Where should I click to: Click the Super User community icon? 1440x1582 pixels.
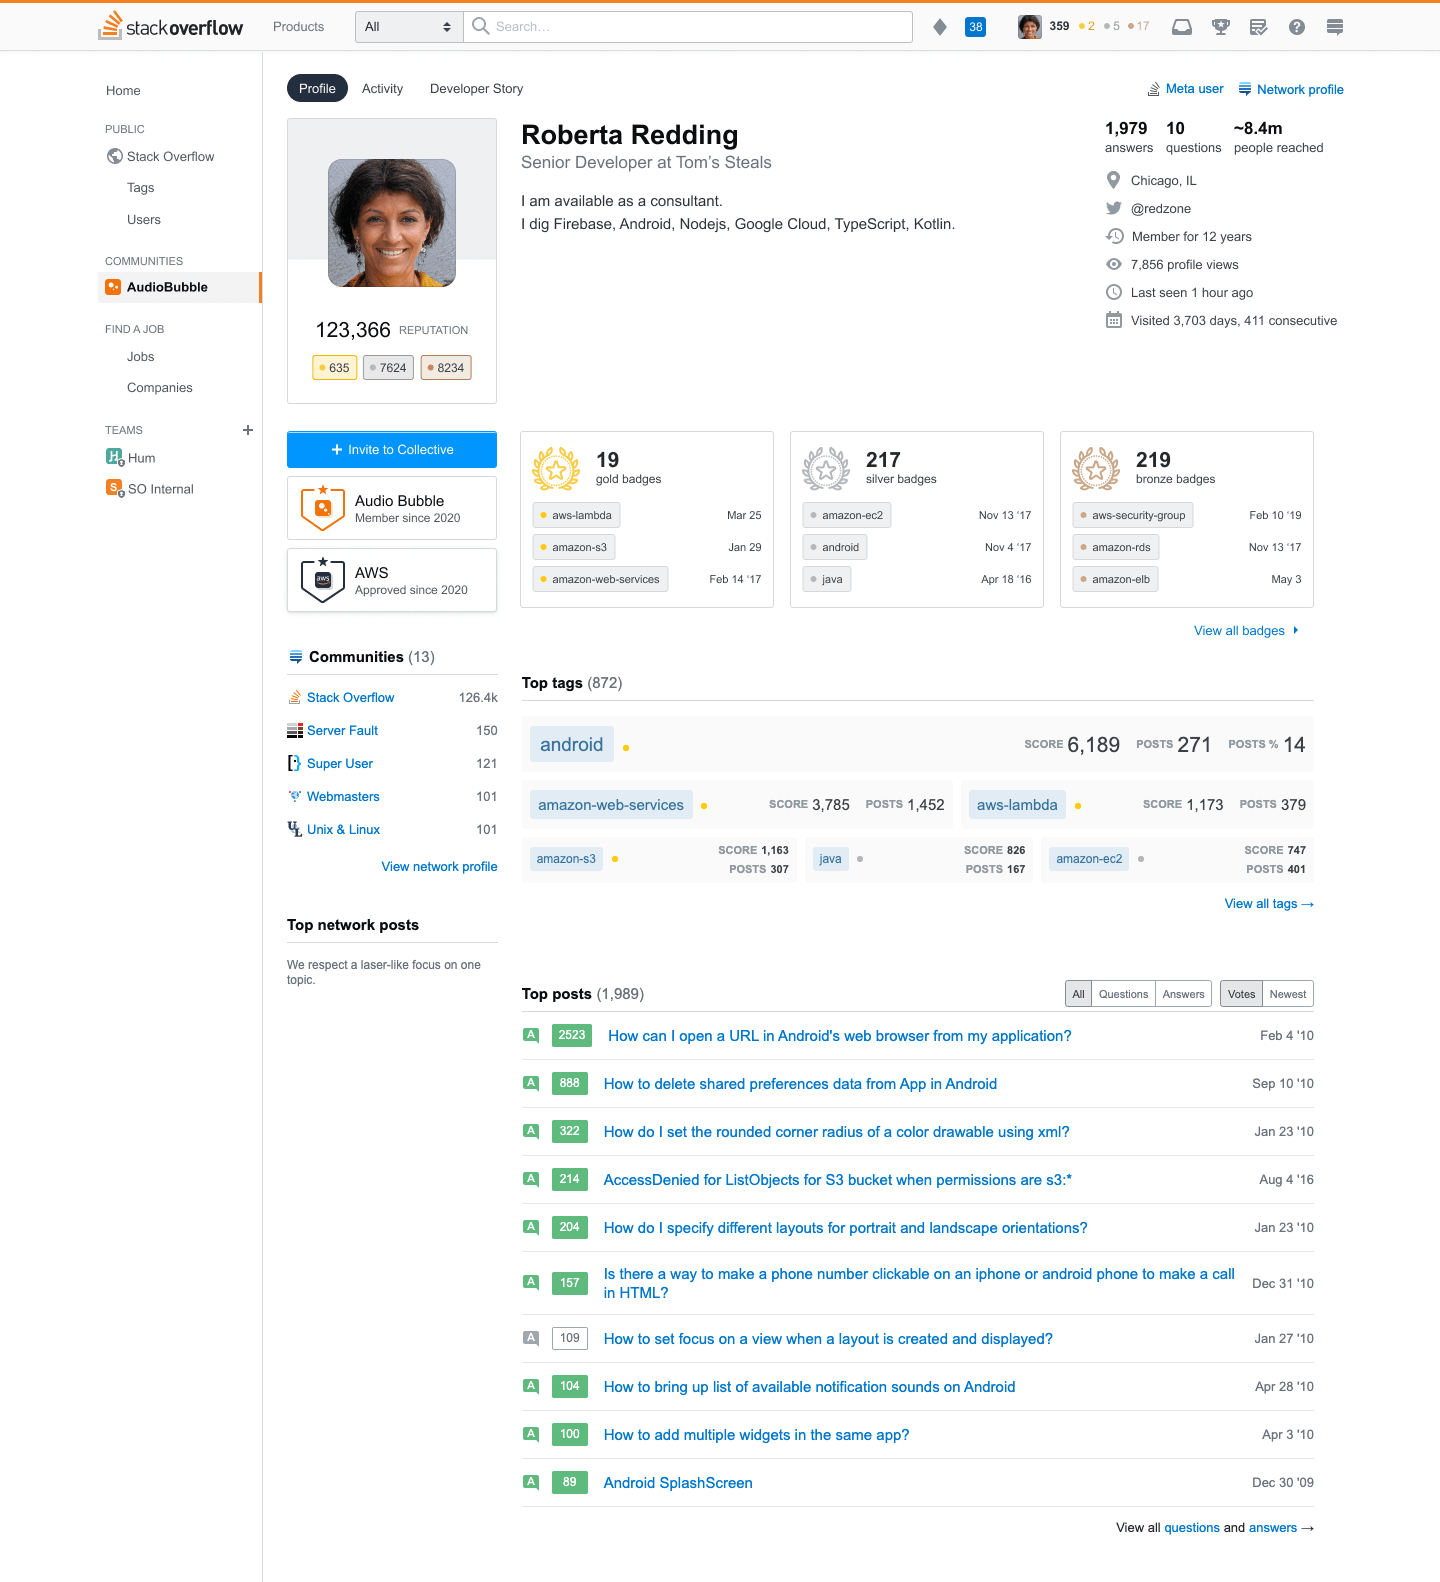coord(295,763)
